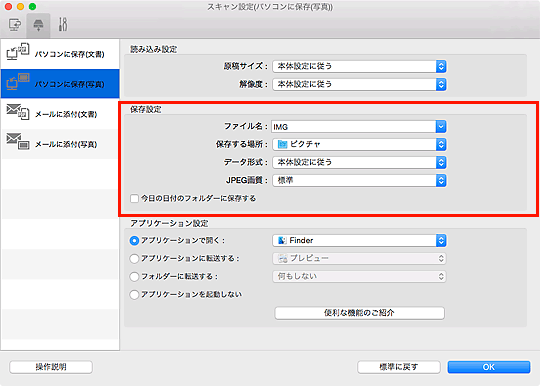
Task: Click the 便利な機能のご紹介 button
Action: [360, 313]
